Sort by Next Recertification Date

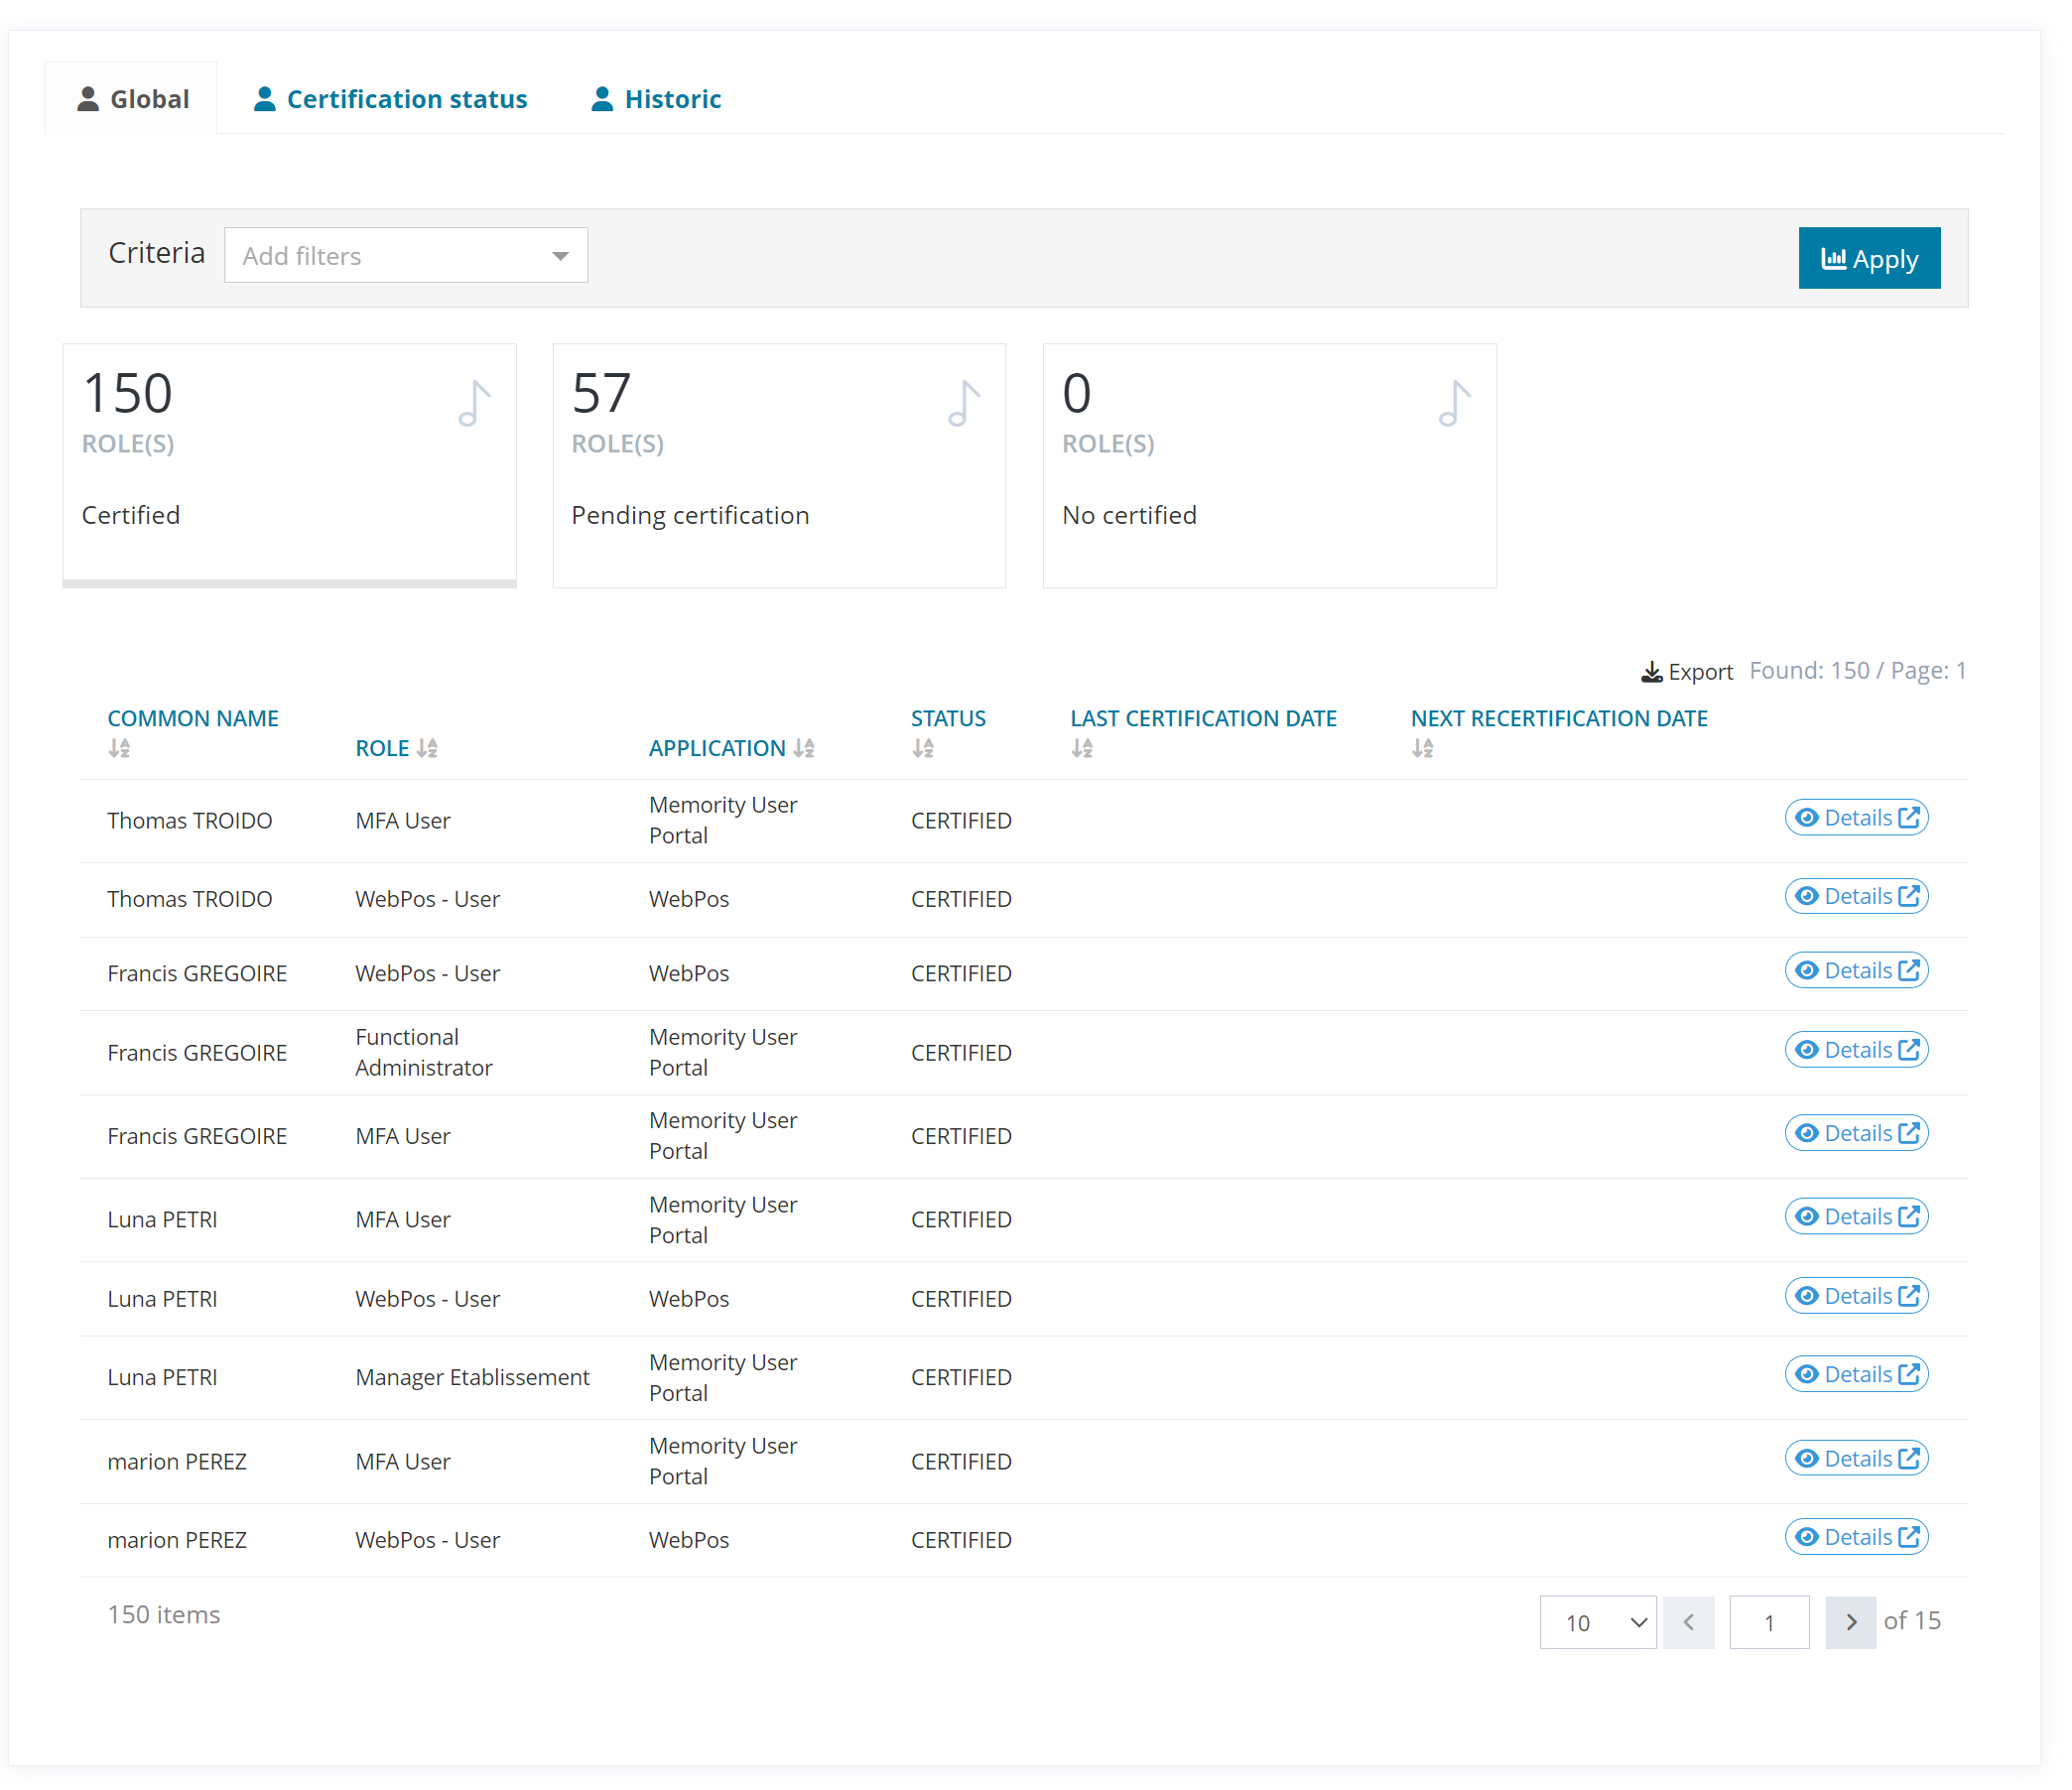point(1422,748)
